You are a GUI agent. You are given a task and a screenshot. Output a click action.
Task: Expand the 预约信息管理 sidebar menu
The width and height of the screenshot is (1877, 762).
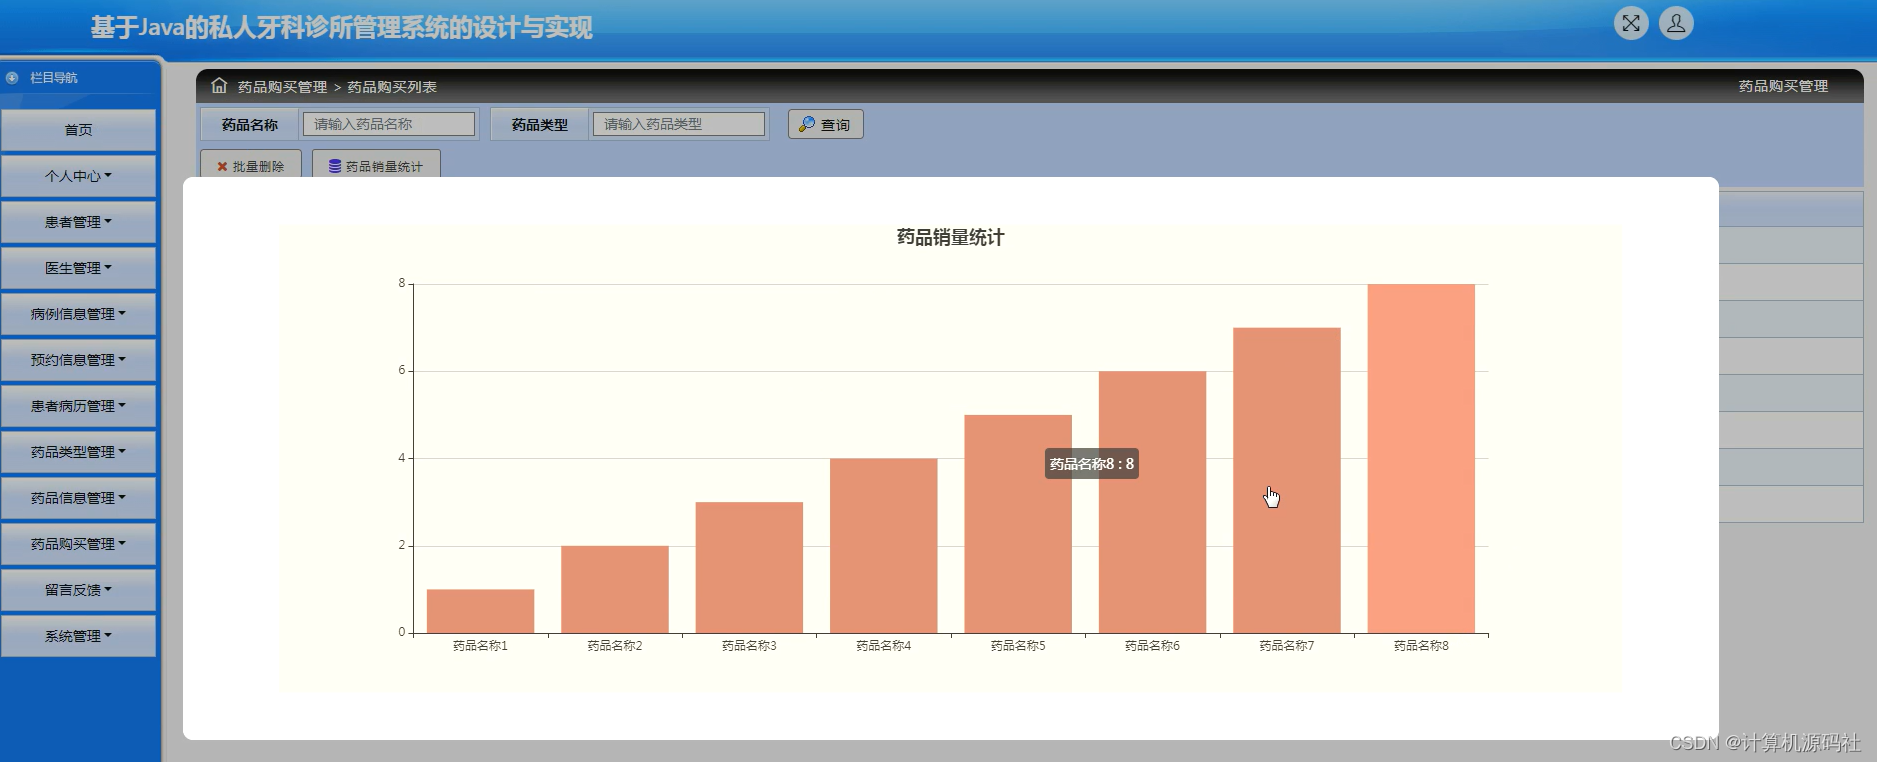(78, 360)
